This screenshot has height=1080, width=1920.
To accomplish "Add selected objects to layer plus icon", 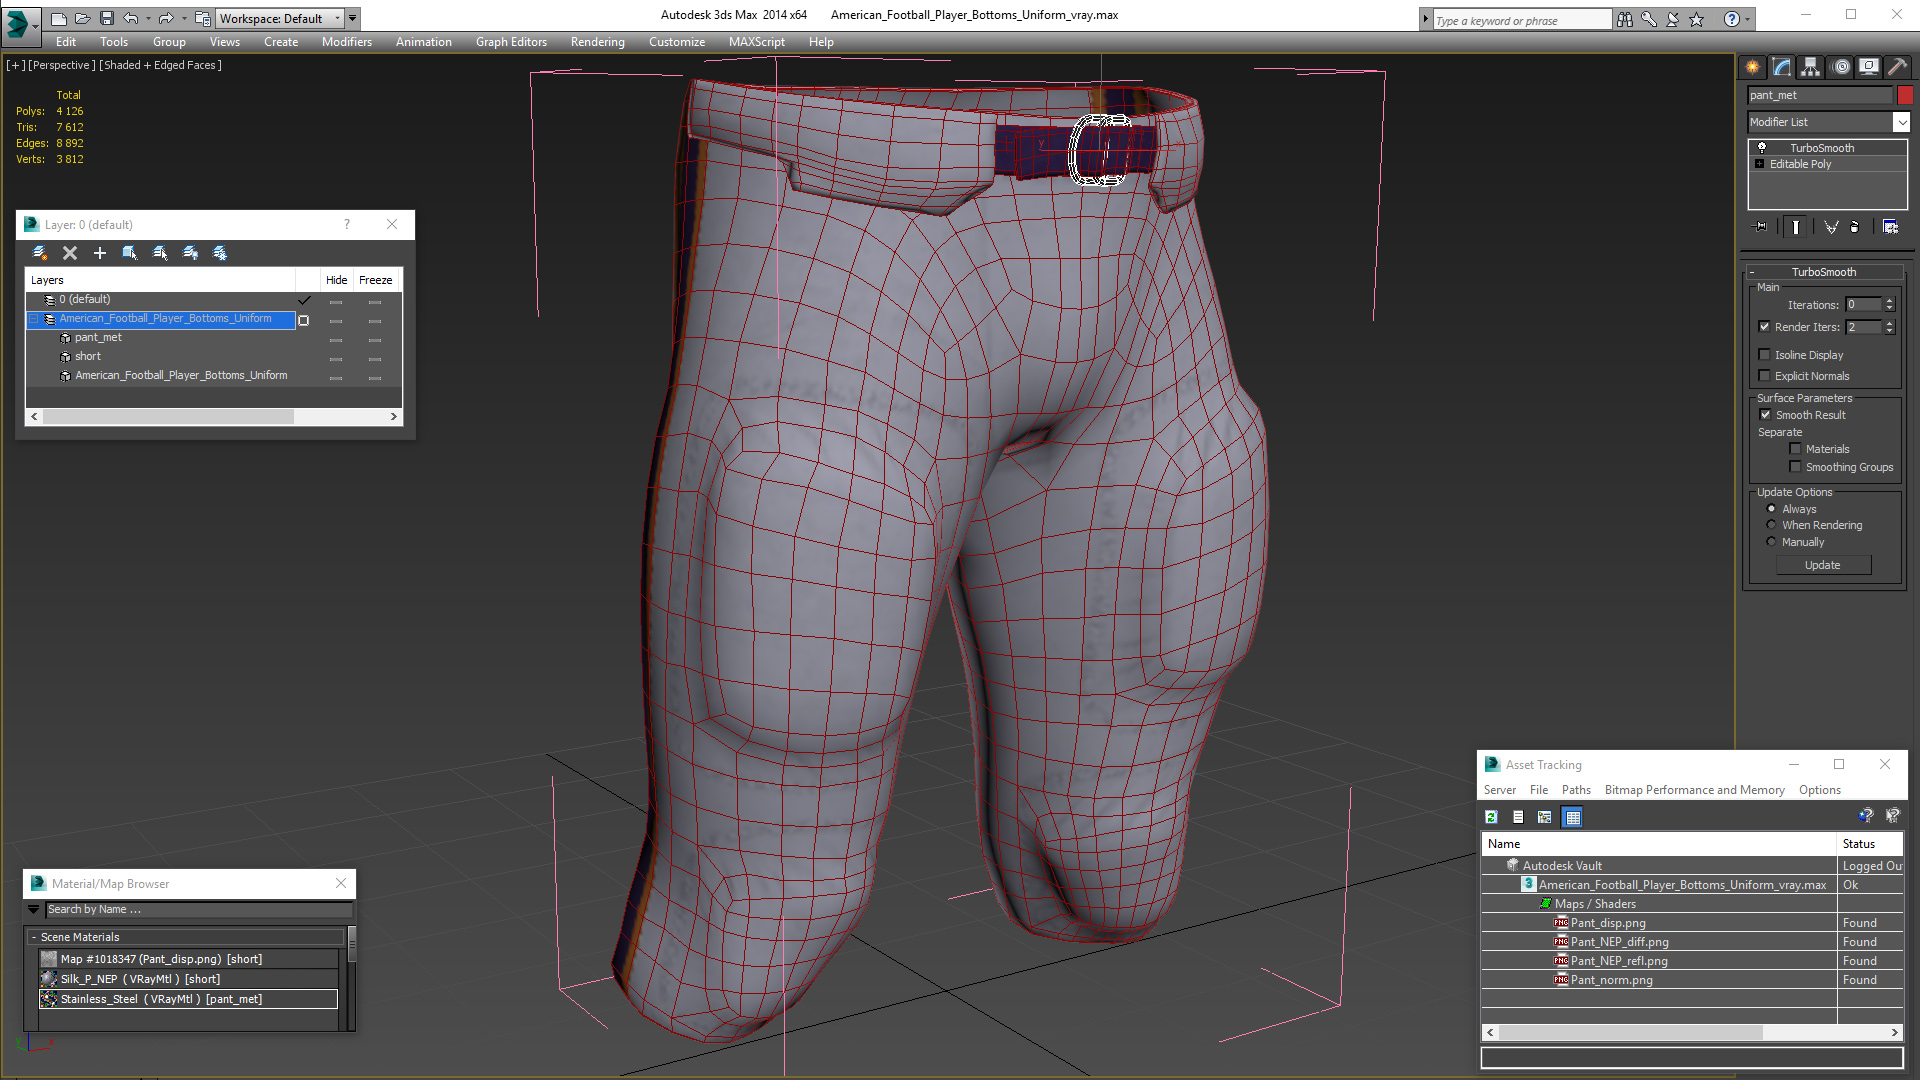I will [100, 253].
